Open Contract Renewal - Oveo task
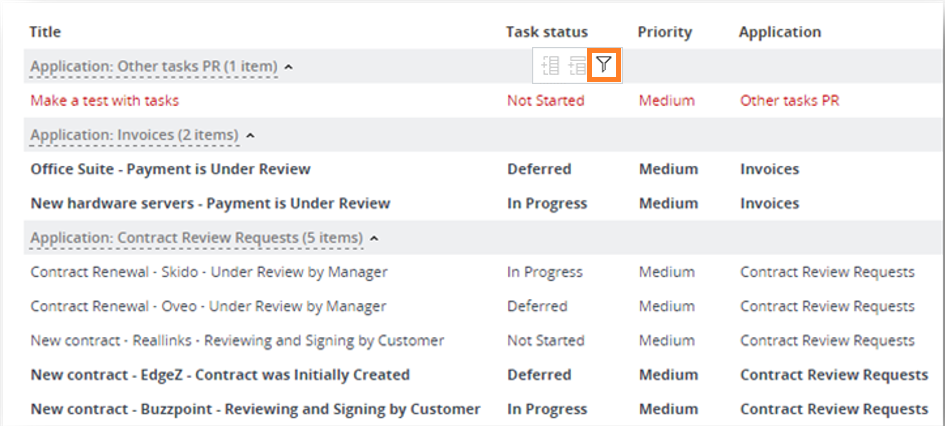The image size is (945, 426). (x=209, y=307)
